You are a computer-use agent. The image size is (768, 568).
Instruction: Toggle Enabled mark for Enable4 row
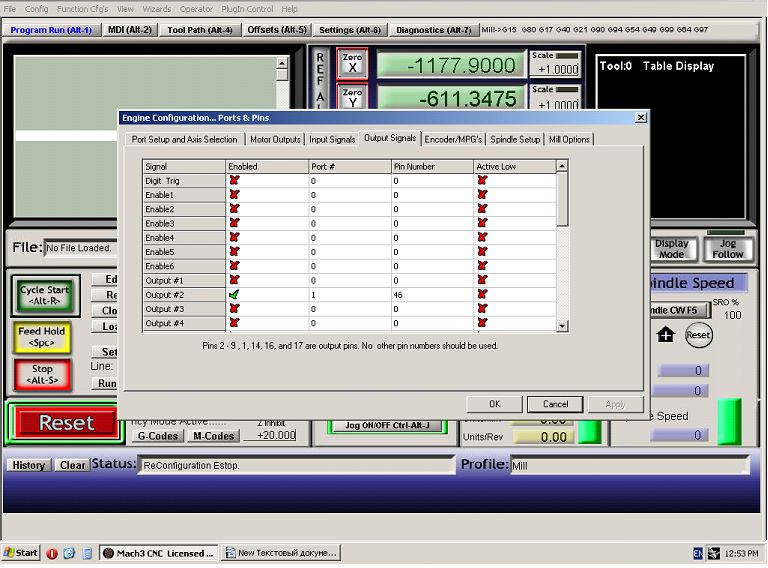tap(234, 237)
